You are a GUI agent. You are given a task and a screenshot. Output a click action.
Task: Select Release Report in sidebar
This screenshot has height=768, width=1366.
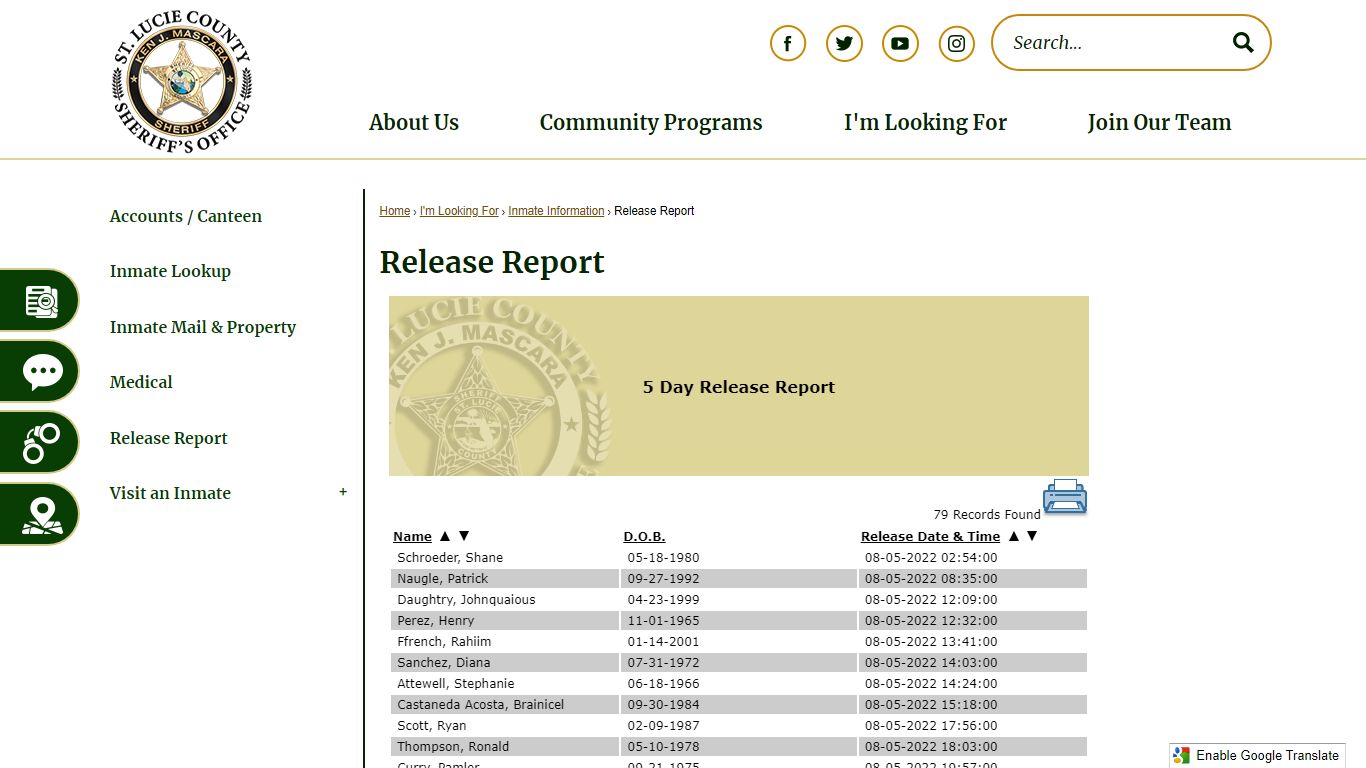pyautogui.click(x=169, y=438)
